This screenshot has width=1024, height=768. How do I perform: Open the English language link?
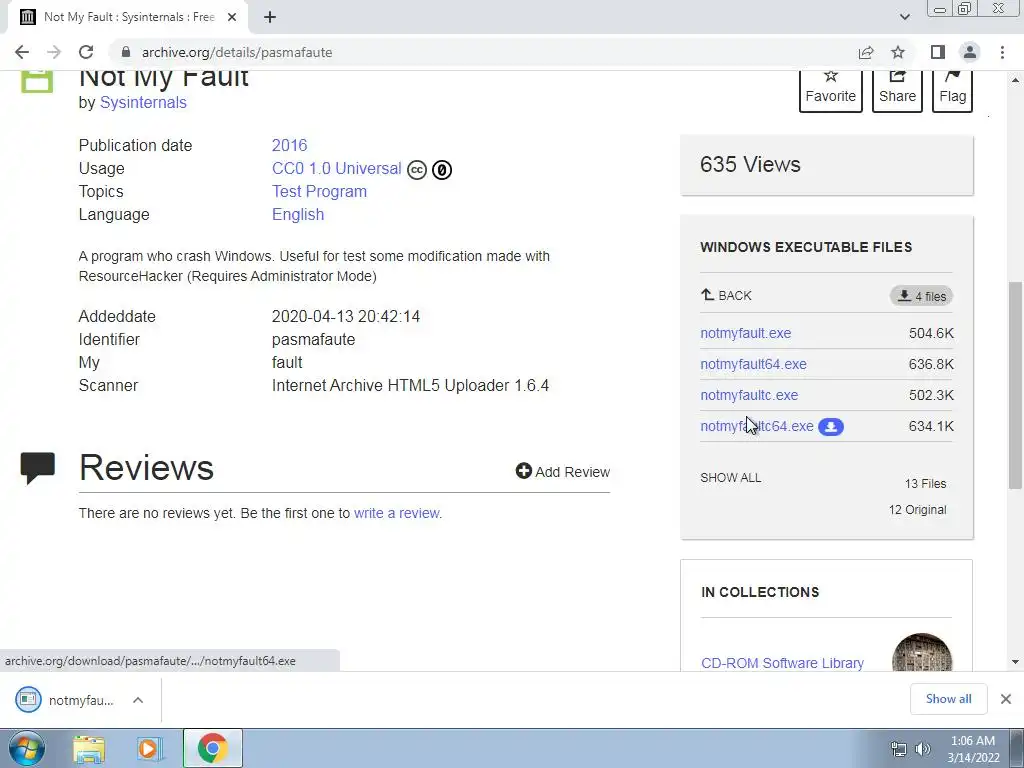[x=298, y=214]
